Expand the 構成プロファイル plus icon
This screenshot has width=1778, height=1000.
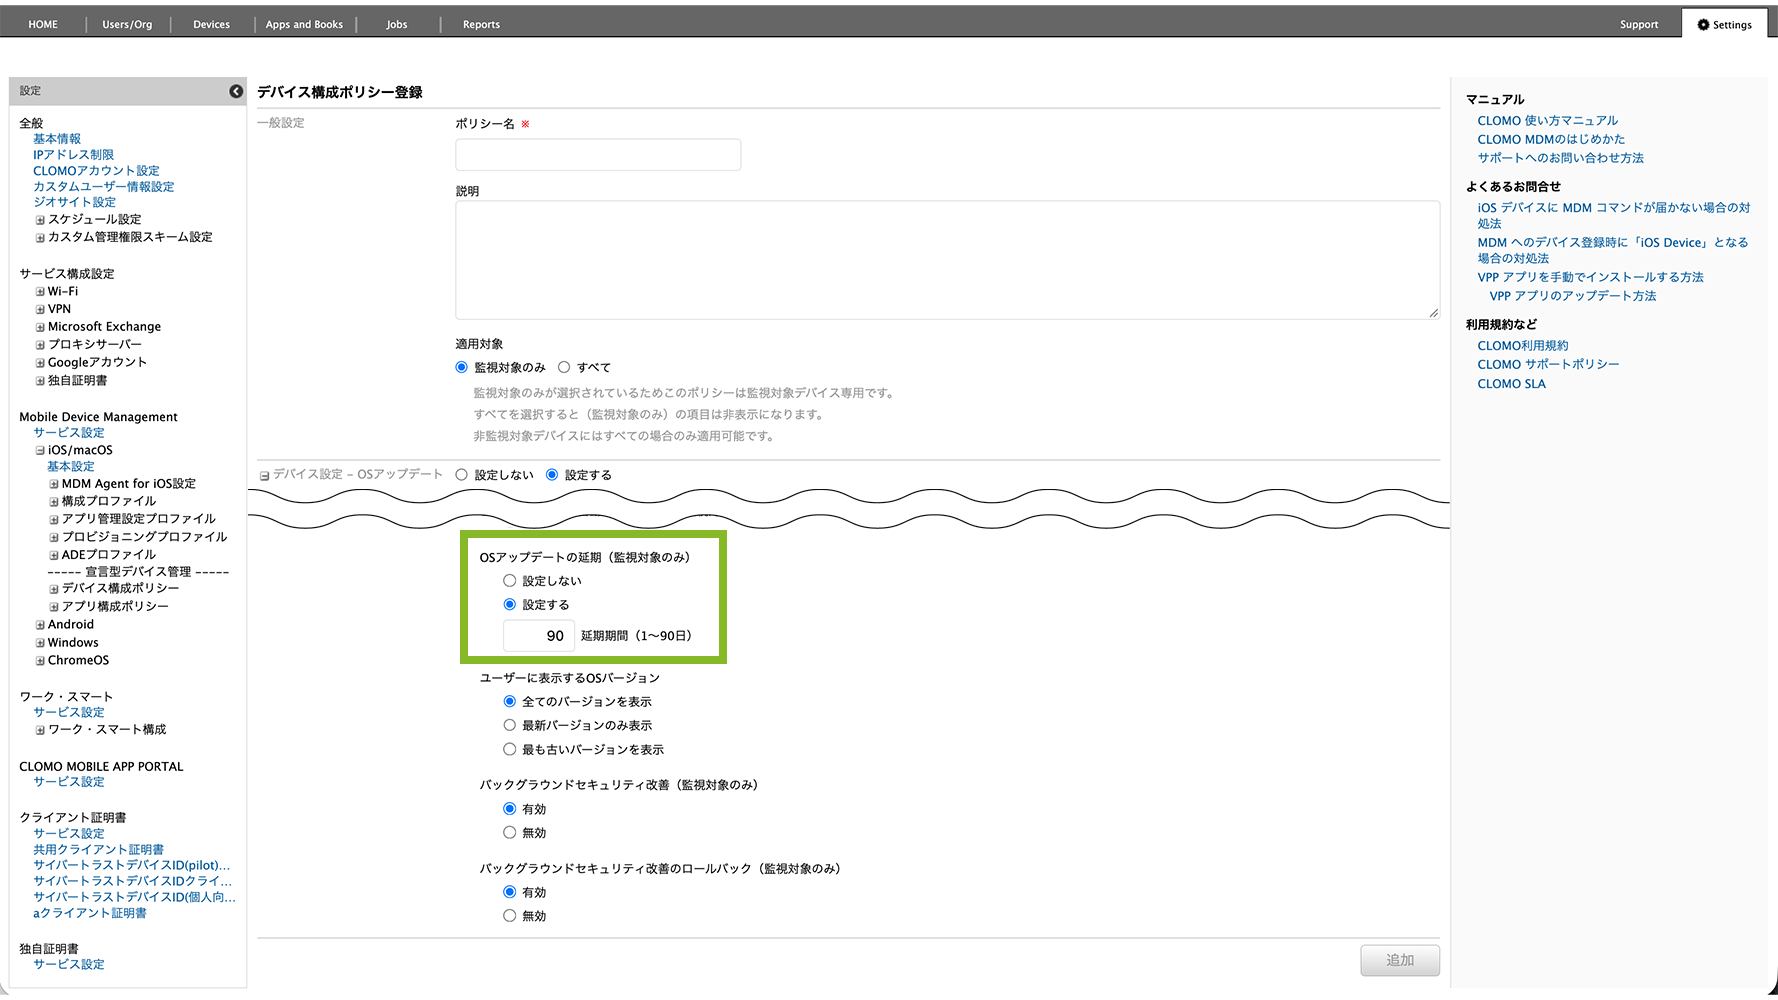54,502
